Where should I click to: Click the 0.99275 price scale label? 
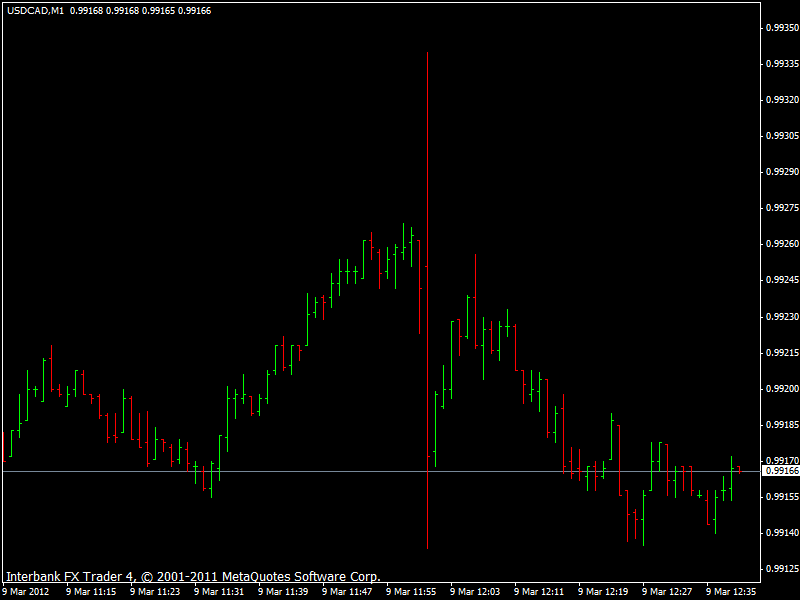[782, 208]
